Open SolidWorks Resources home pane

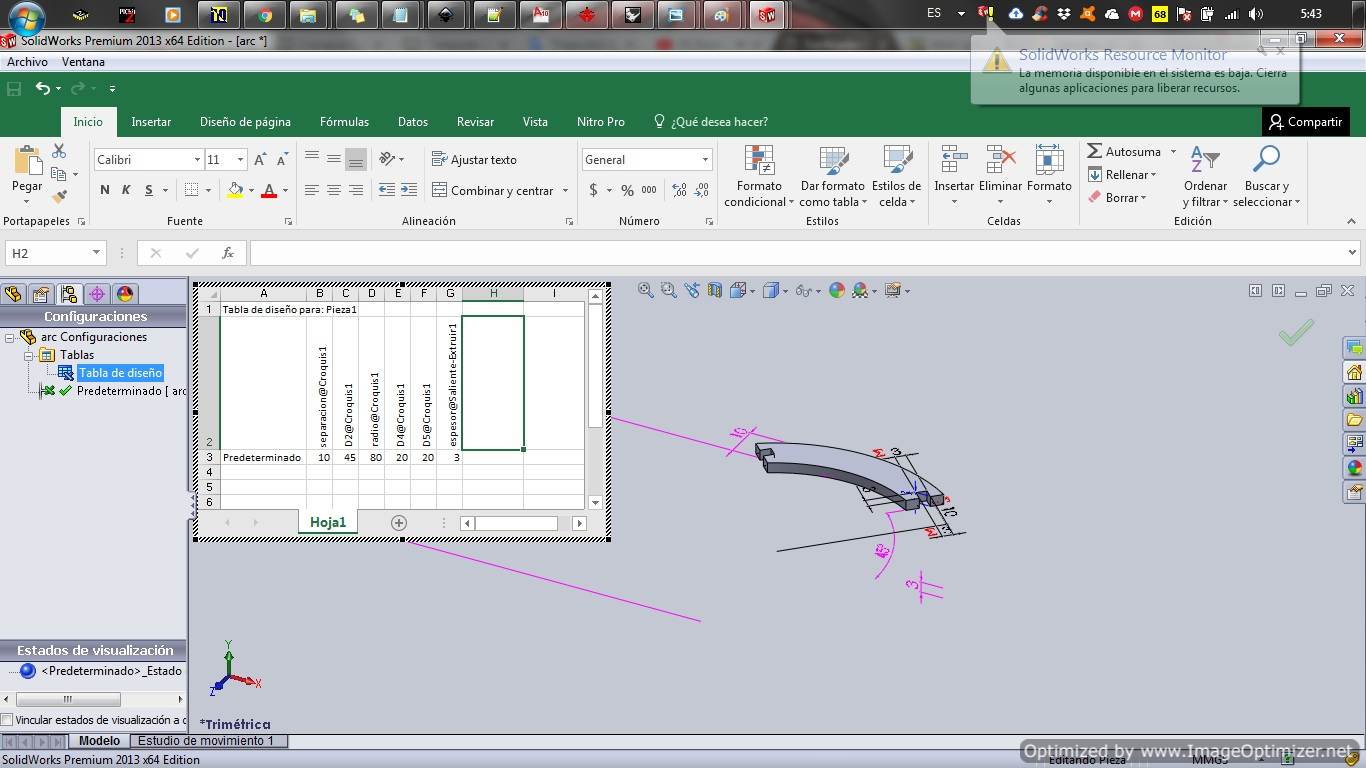pos(1355,372)
